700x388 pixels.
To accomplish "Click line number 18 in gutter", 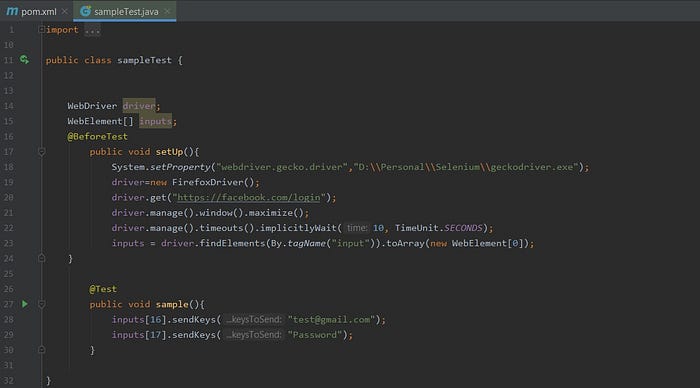I will click(8, 167).
